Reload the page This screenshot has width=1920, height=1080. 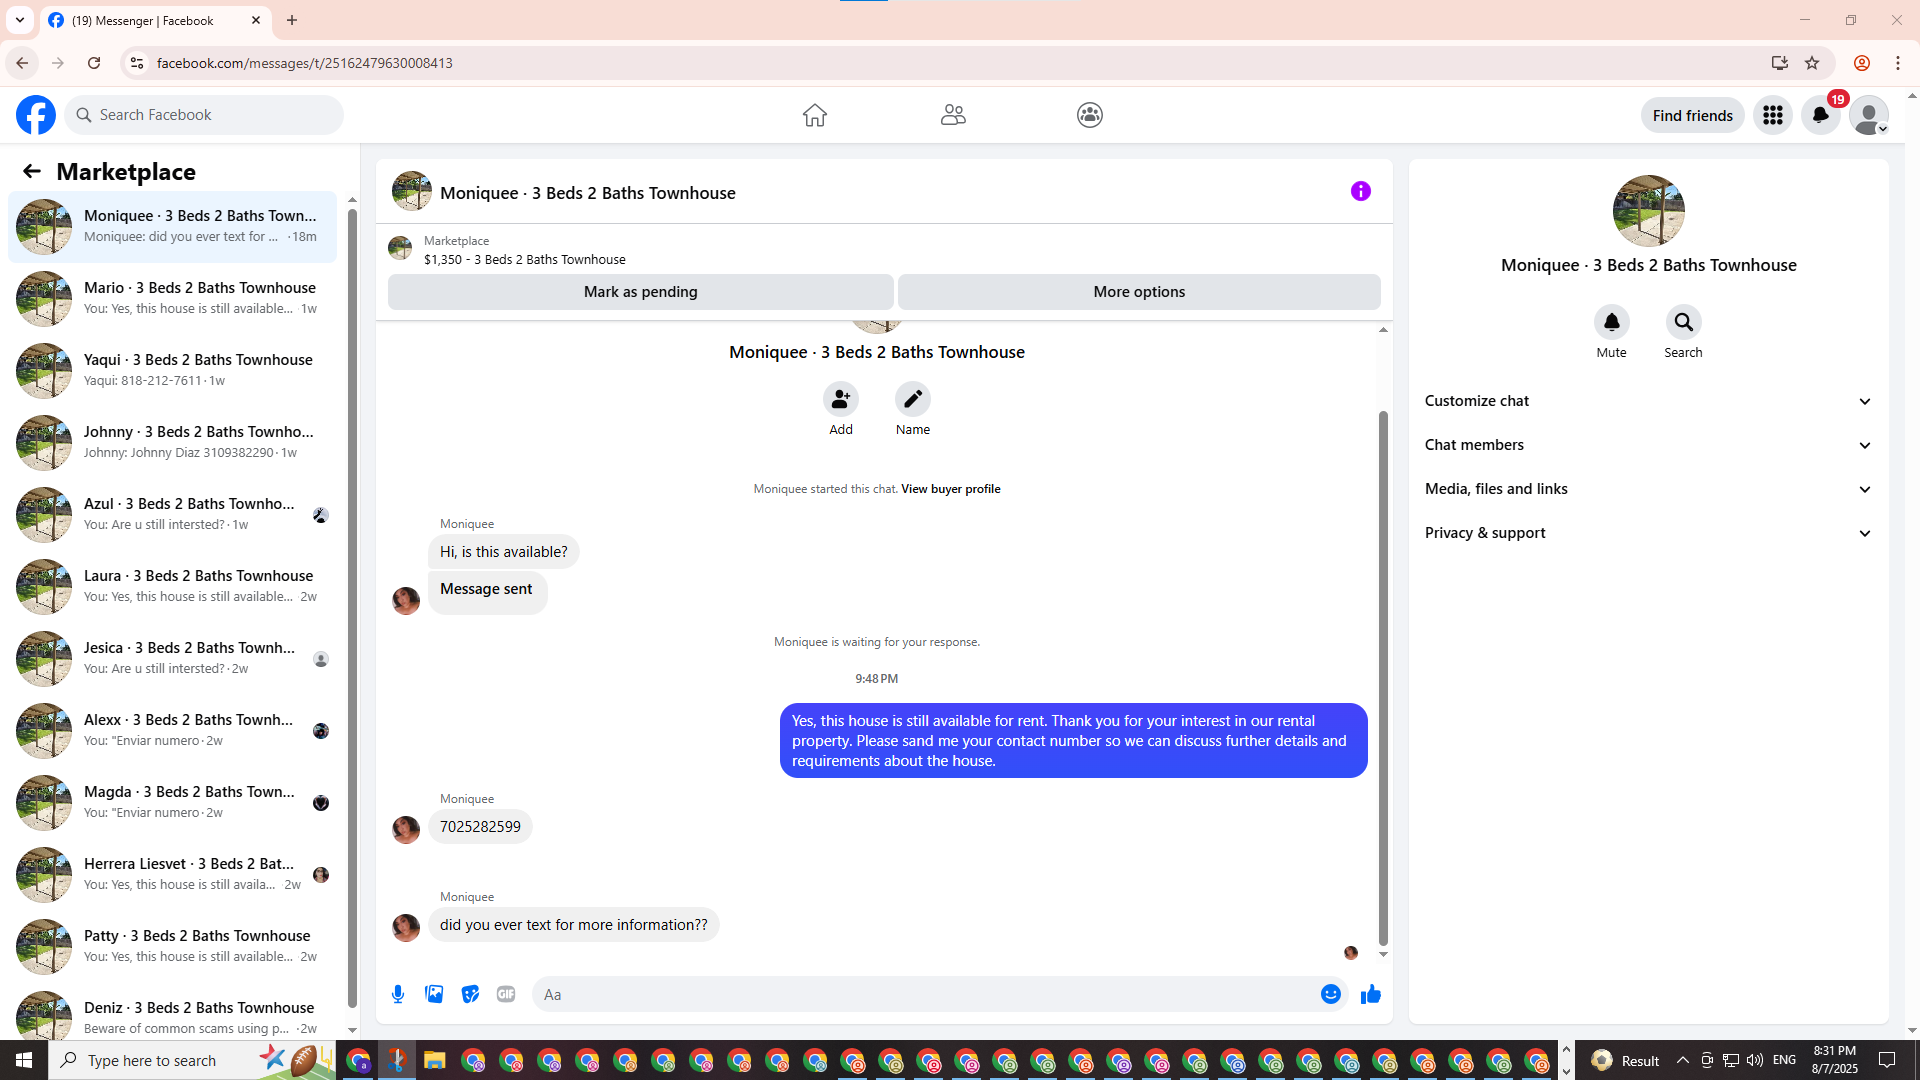coord(94,63)
